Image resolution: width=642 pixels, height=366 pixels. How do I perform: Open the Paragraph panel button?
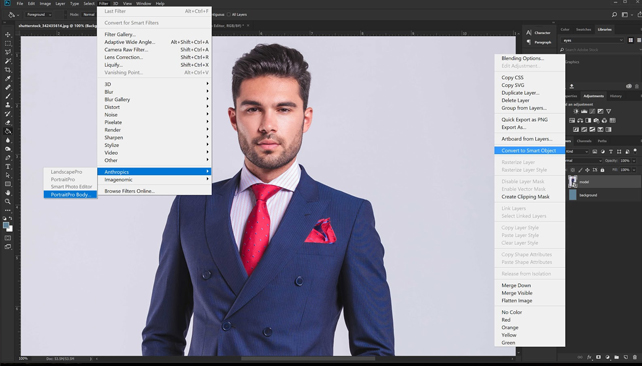pos(538,42)
